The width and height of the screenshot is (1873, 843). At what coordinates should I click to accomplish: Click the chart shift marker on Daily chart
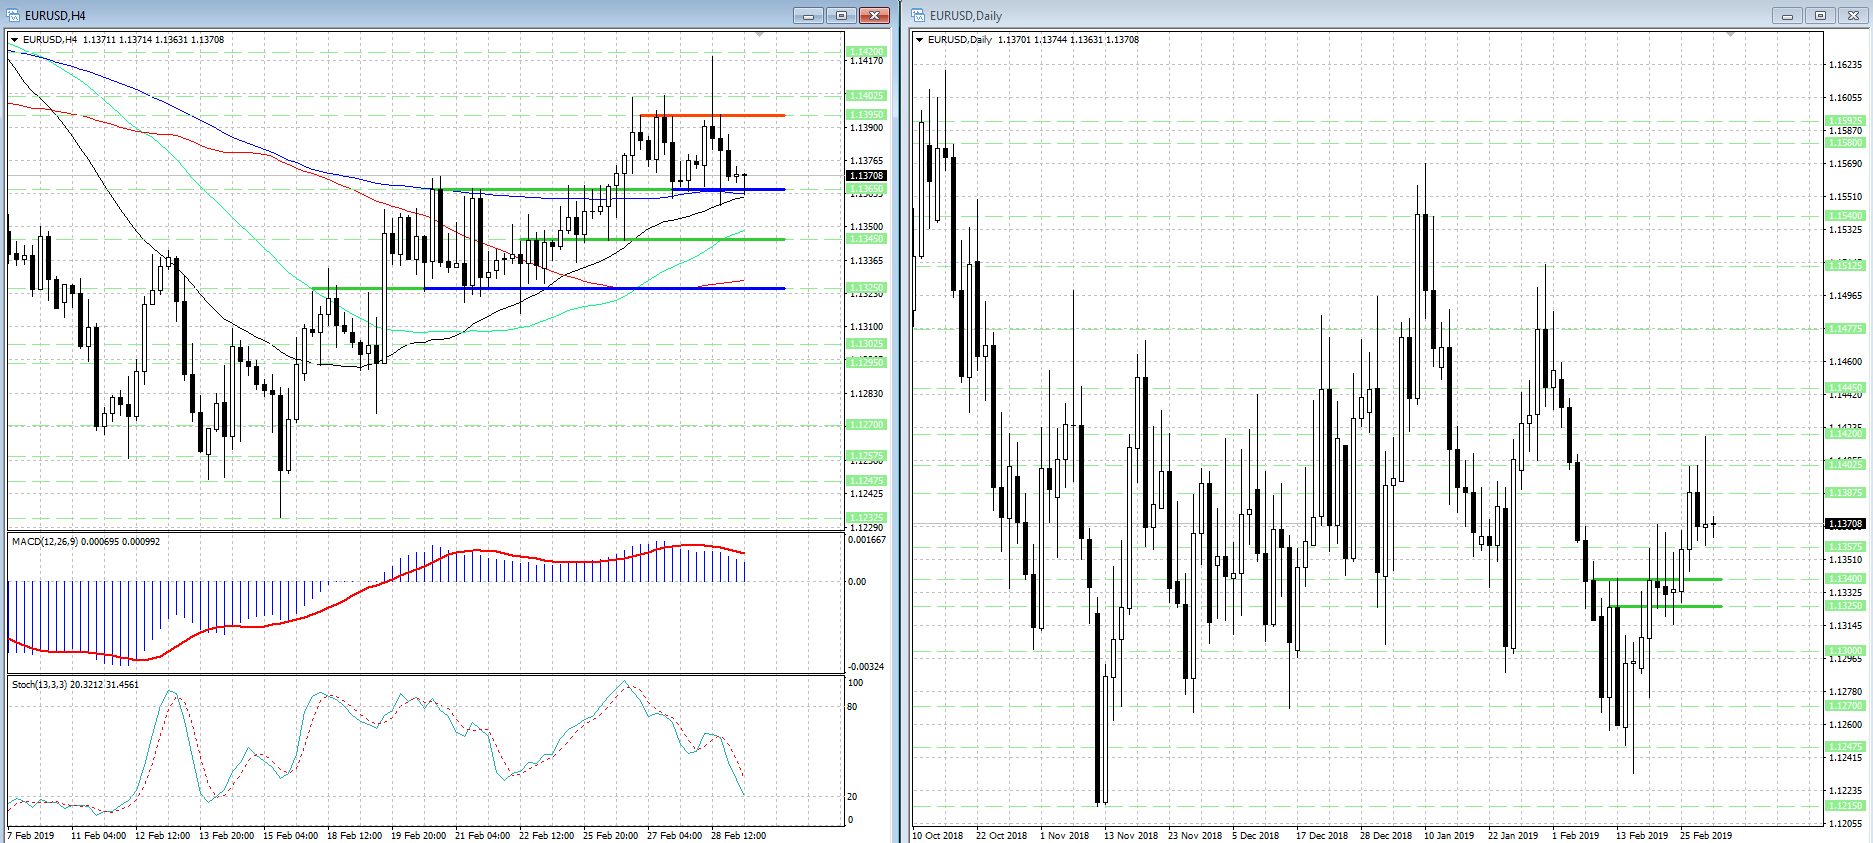[1730, 35]
